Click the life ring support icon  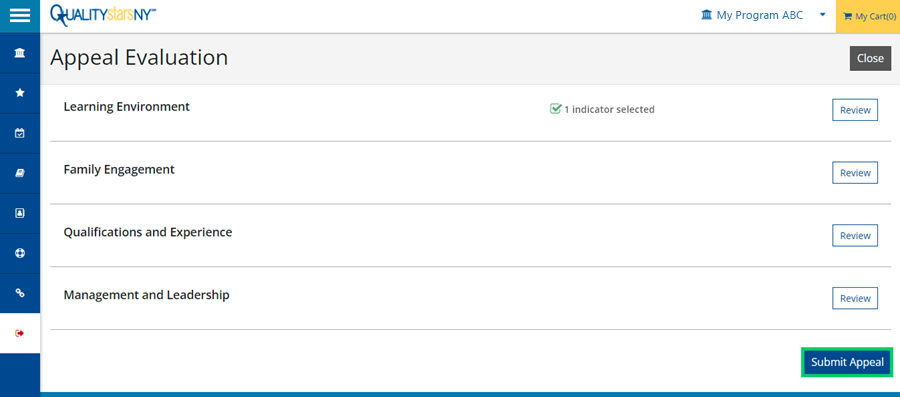coord(20,253)
